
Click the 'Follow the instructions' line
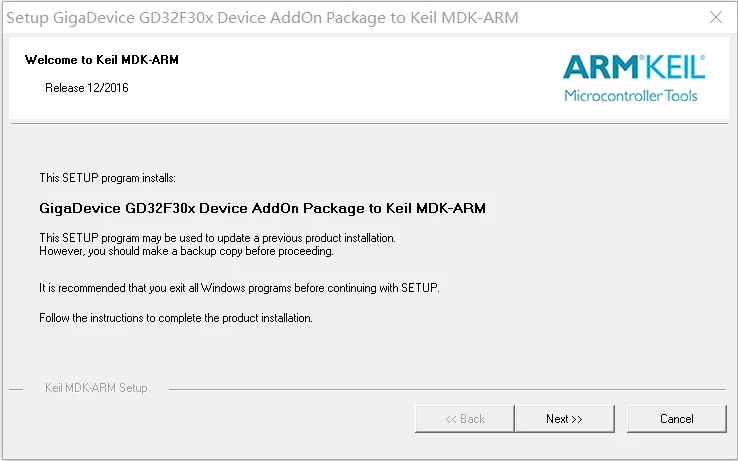coord(176,318)
